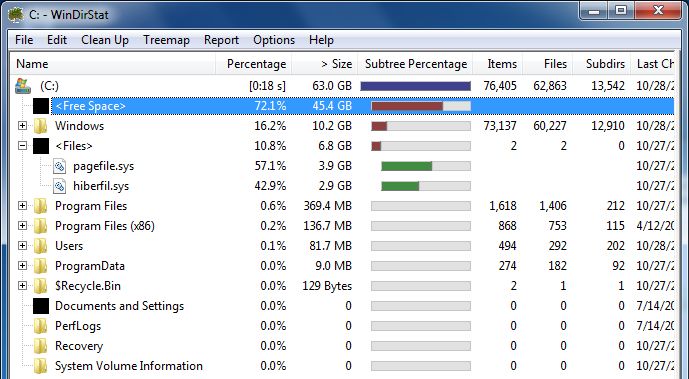Open the Help menu

click(x=321, y=40)
